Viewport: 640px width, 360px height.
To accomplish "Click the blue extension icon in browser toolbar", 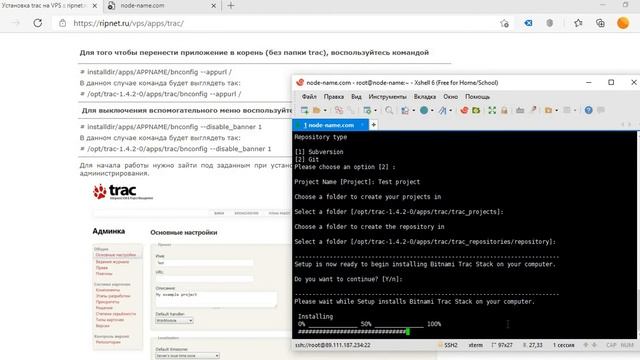I will (528, 23).
